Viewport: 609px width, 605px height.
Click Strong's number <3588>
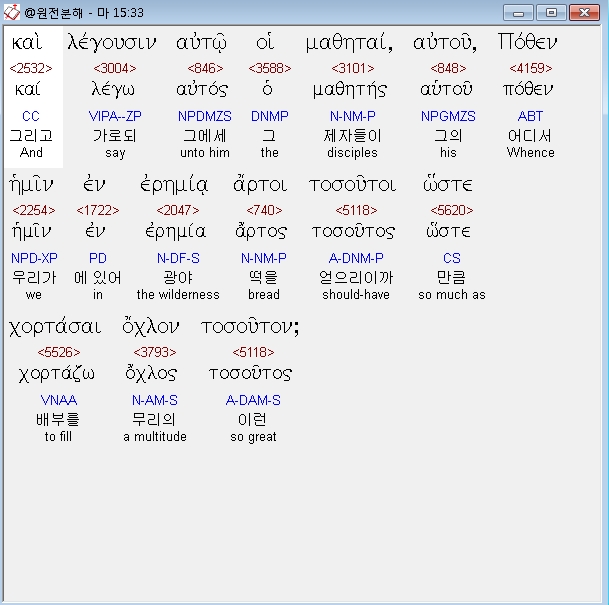[x=270, y=68]
